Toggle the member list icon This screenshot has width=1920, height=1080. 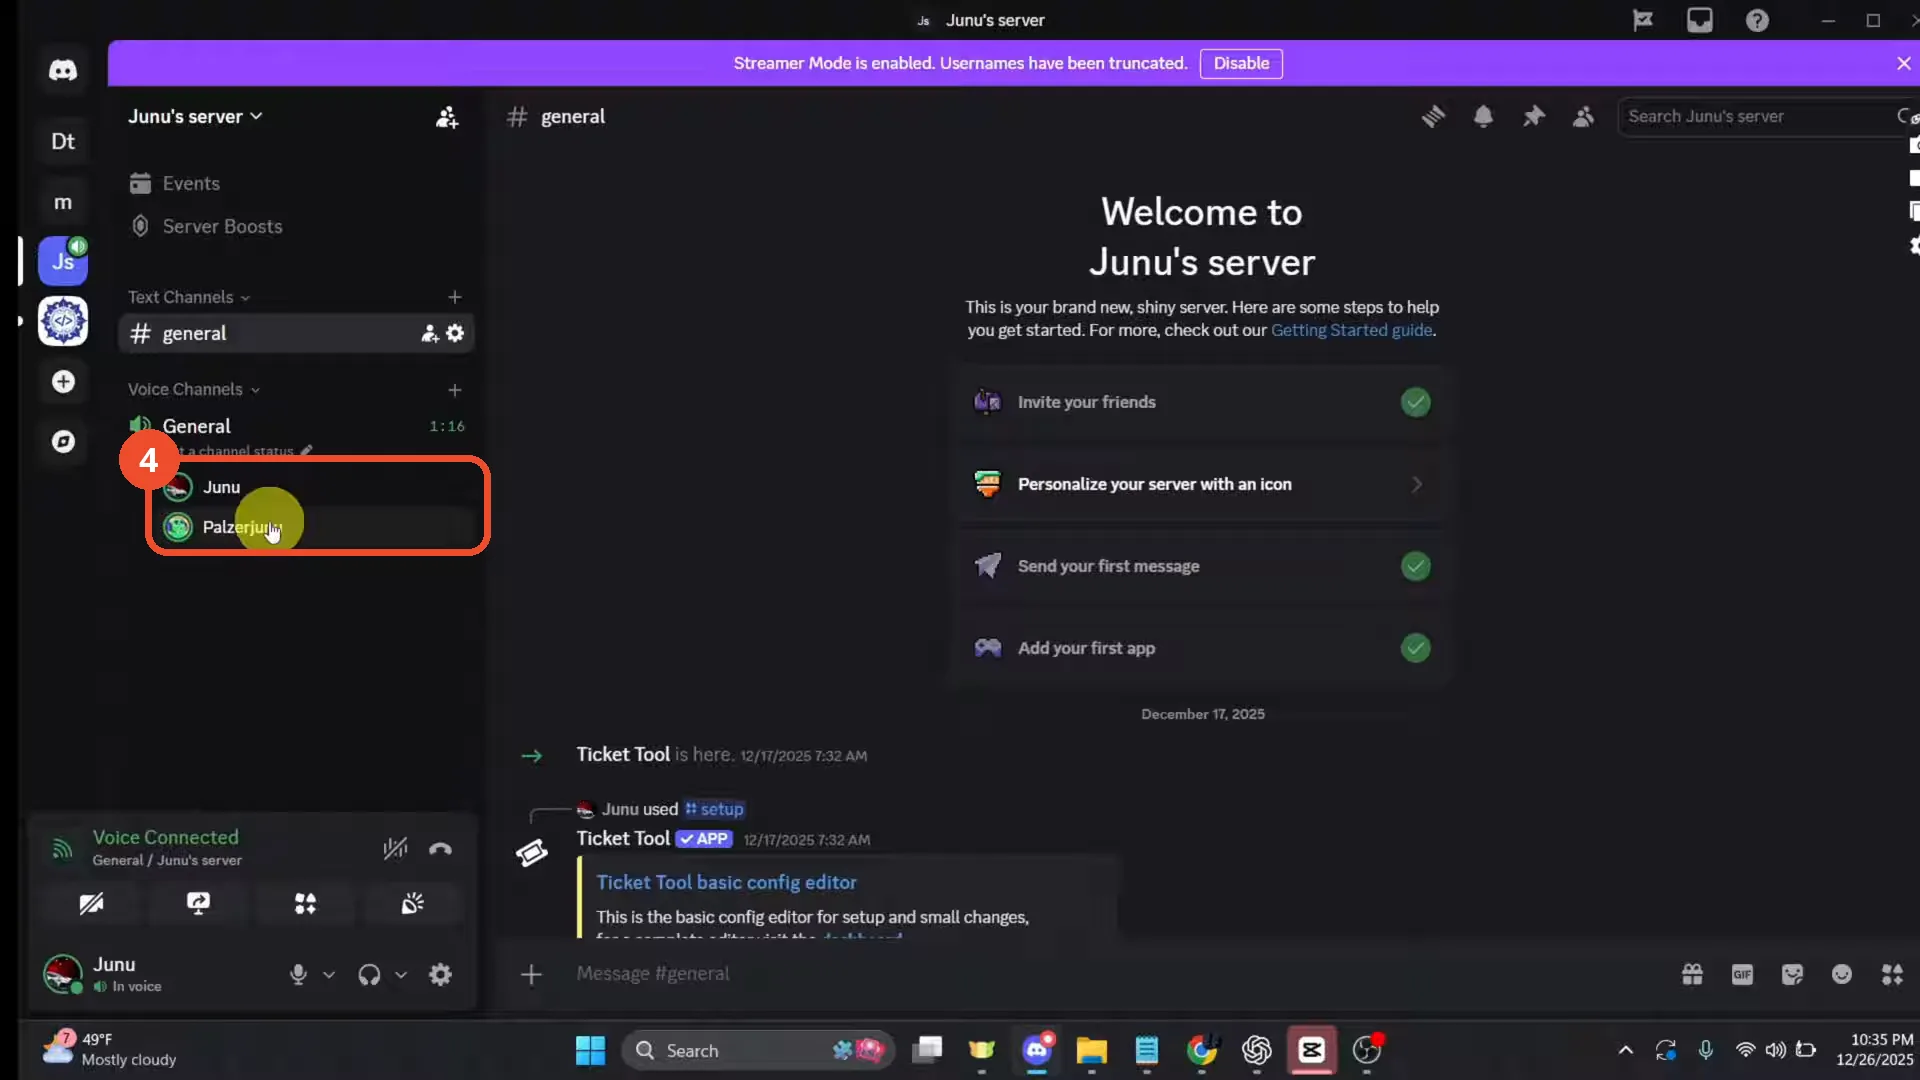(x=1583, y=117)
